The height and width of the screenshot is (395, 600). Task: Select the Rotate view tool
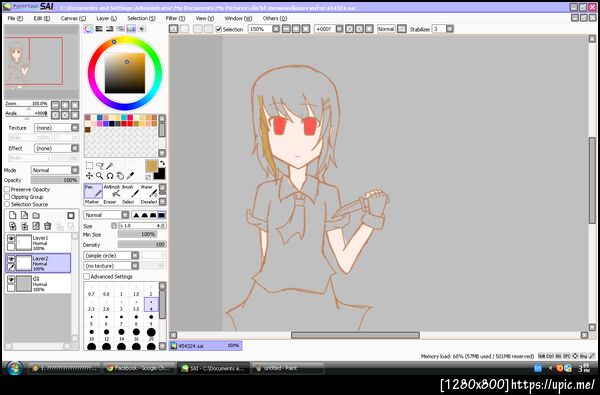(110, 176)
